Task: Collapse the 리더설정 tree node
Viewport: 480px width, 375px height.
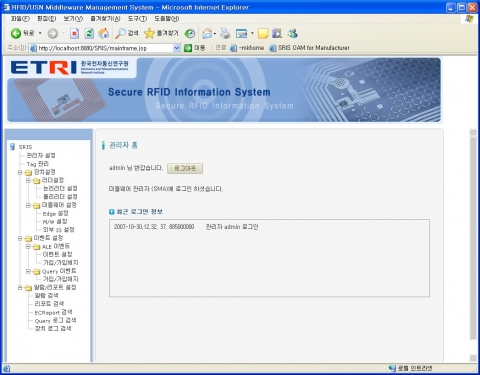Action: 28,180
